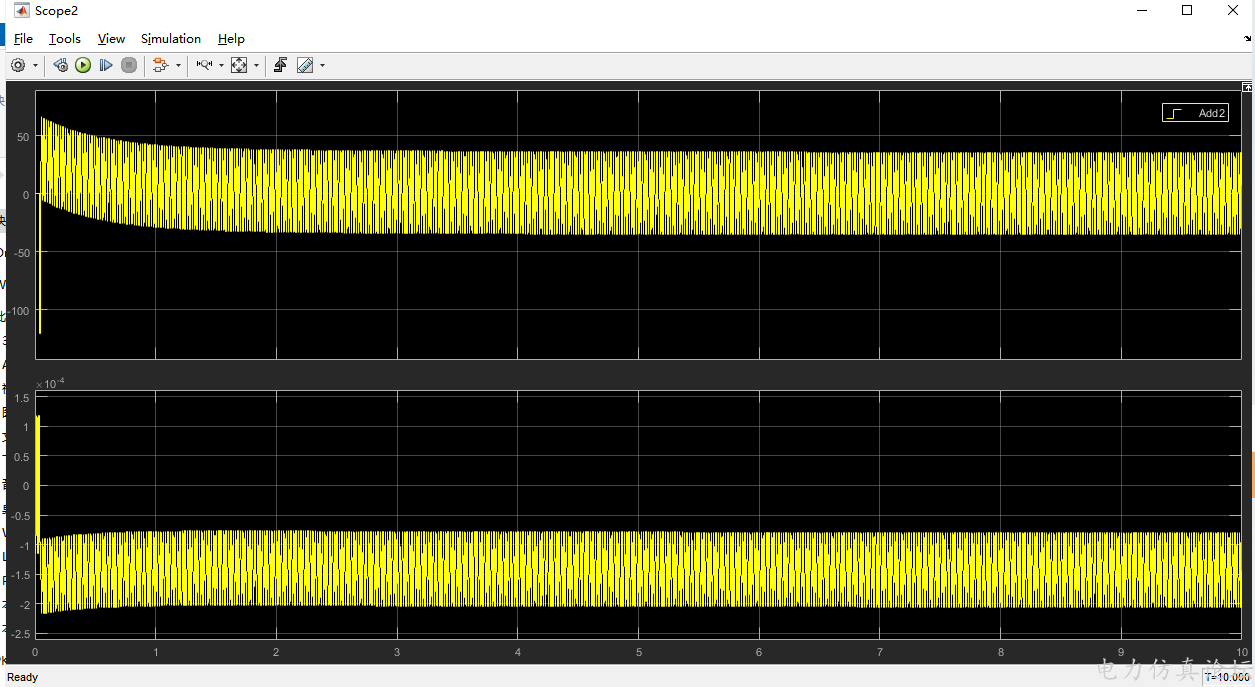
Task: Open the dropdown beside the highlight block icon
Action: click(178, 65)
